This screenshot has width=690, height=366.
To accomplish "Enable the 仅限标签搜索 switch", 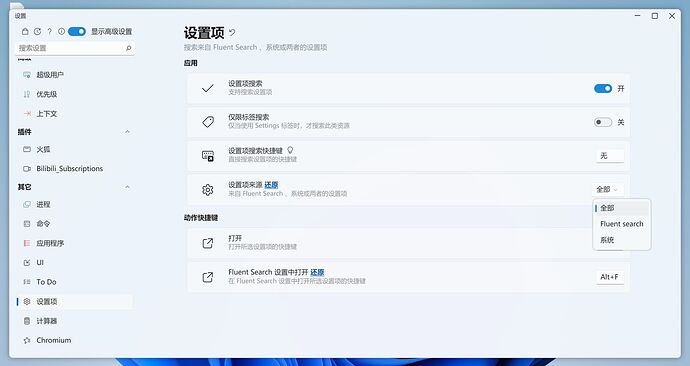I will pyautogui.click(x=603, y=122).
